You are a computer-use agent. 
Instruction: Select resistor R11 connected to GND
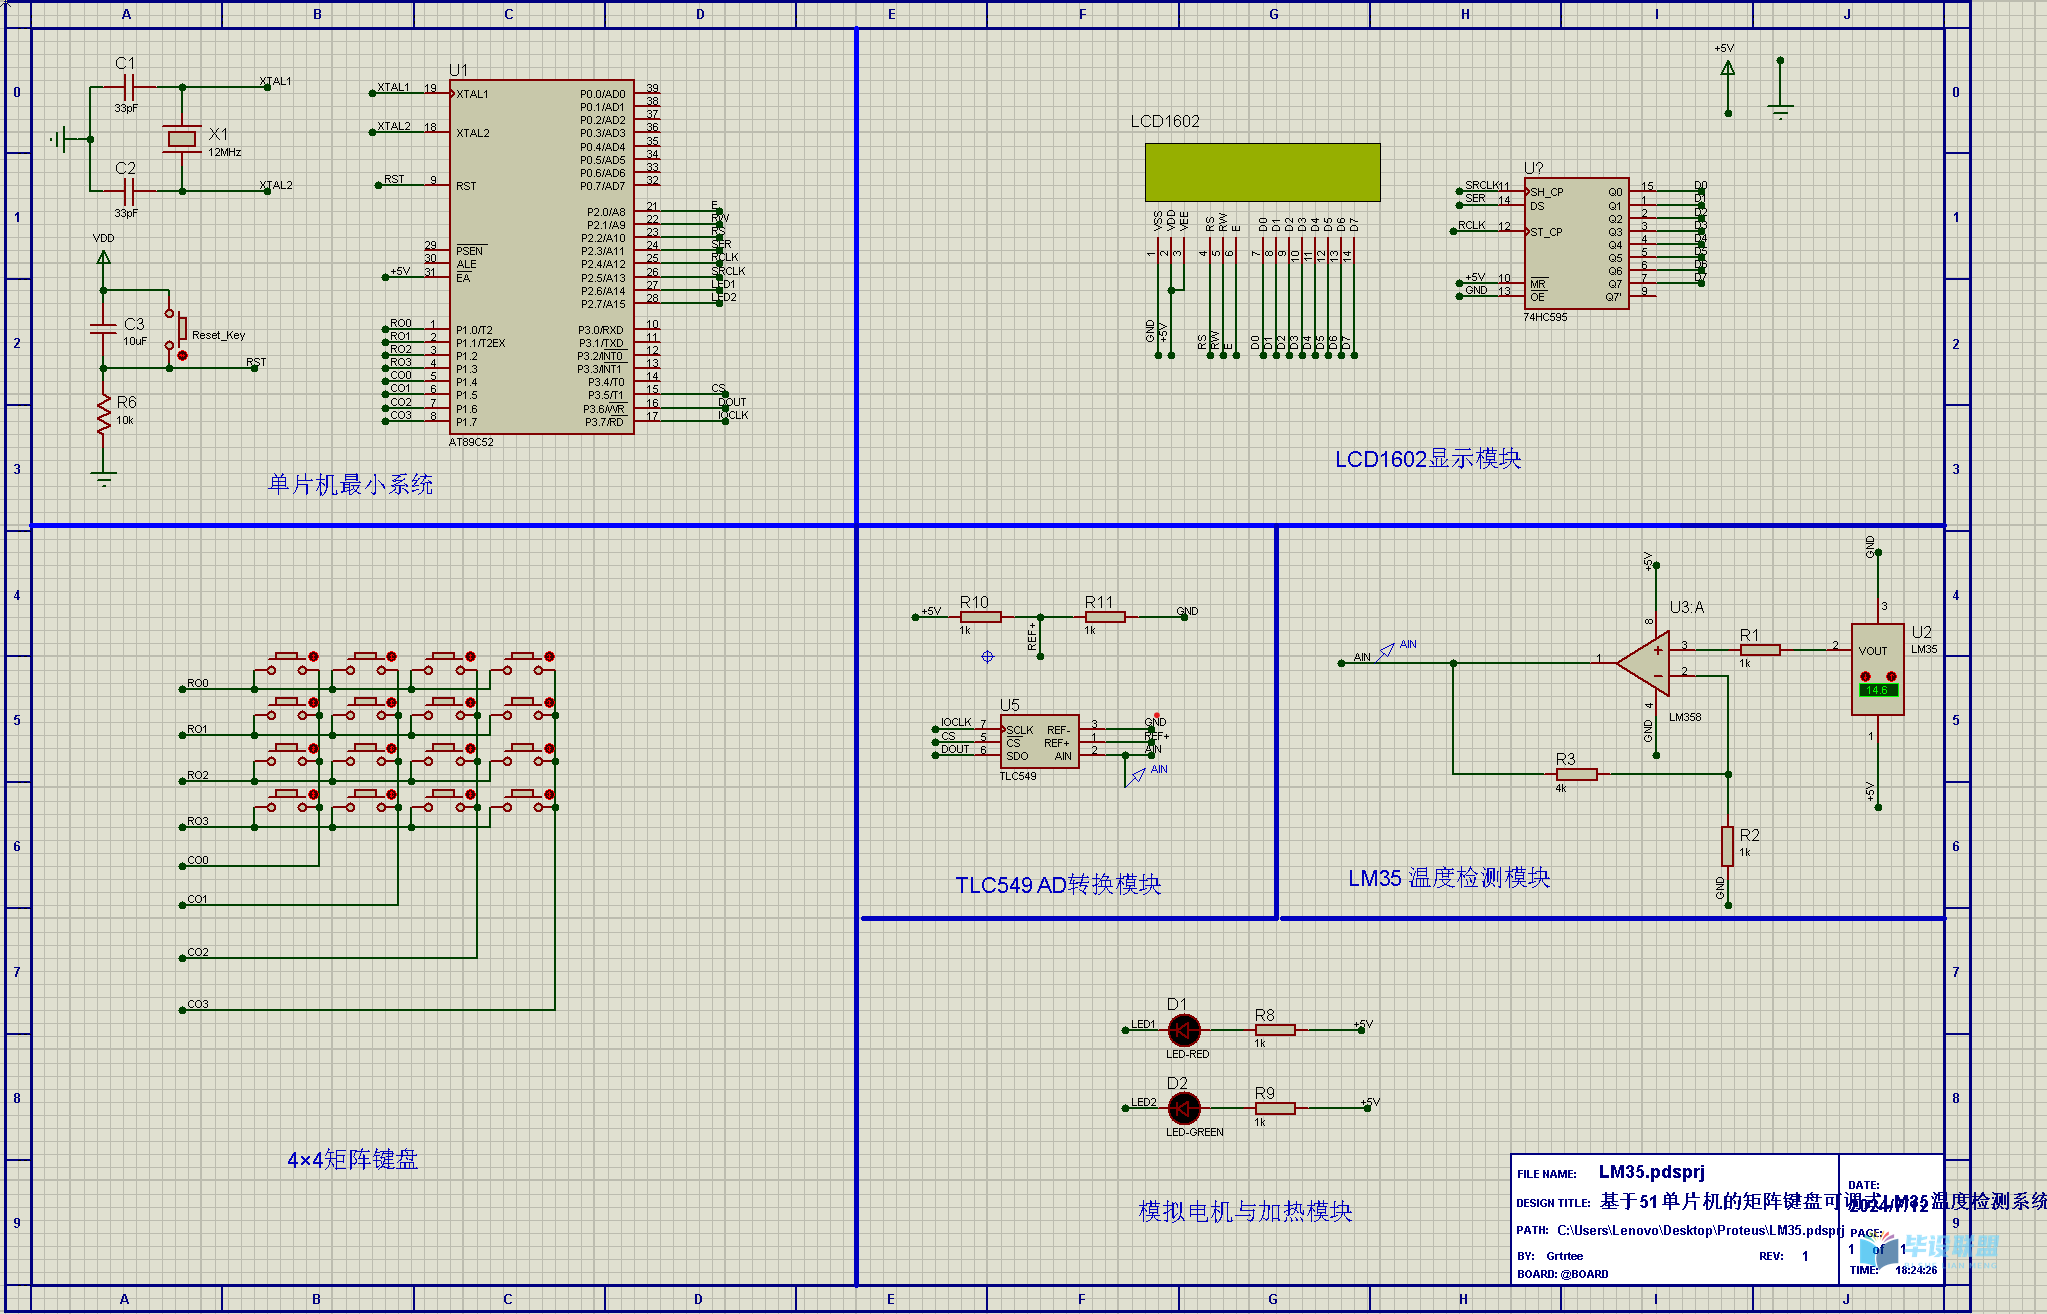[x=1105, y=617]
